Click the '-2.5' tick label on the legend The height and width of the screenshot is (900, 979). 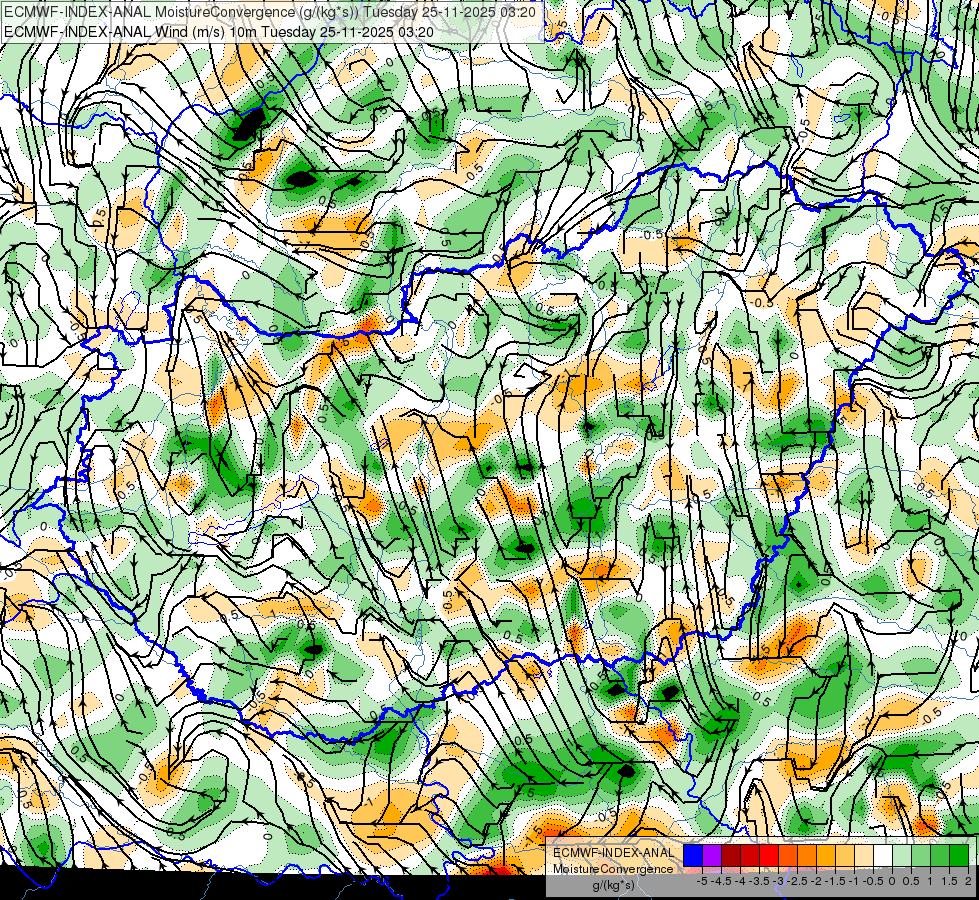click(x=797, y=881)
